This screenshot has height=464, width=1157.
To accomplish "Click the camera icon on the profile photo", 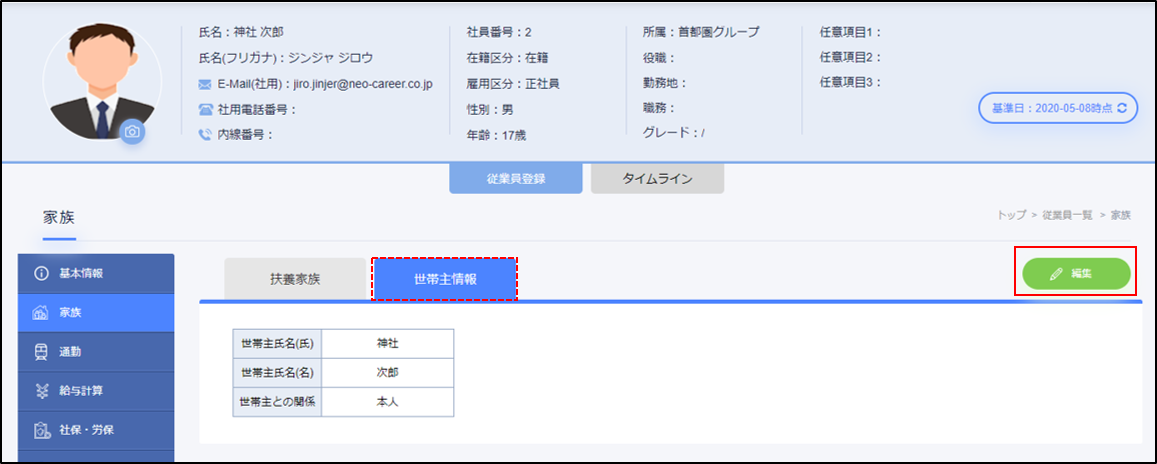I will (133, 132).
